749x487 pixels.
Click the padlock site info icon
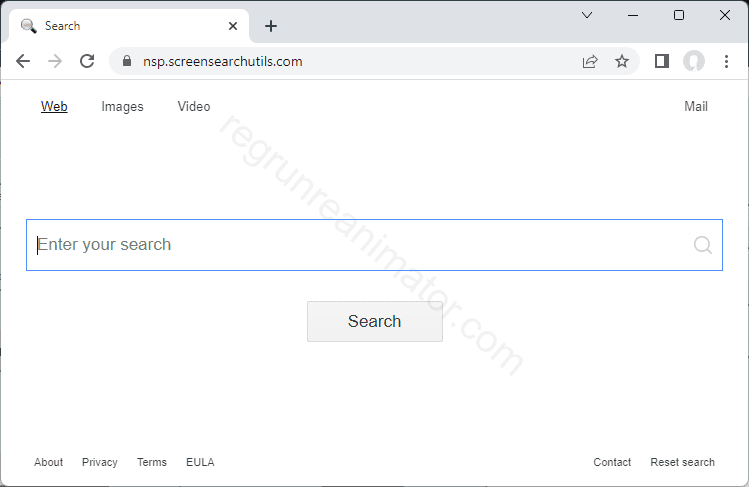[x=126, y=61]
